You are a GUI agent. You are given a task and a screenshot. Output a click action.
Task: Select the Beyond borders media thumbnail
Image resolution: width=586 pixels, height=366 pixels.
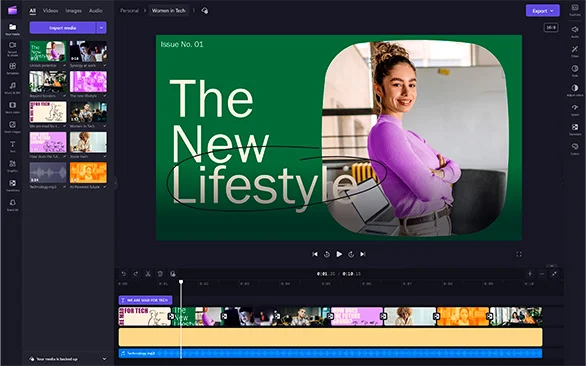point(48,81)
